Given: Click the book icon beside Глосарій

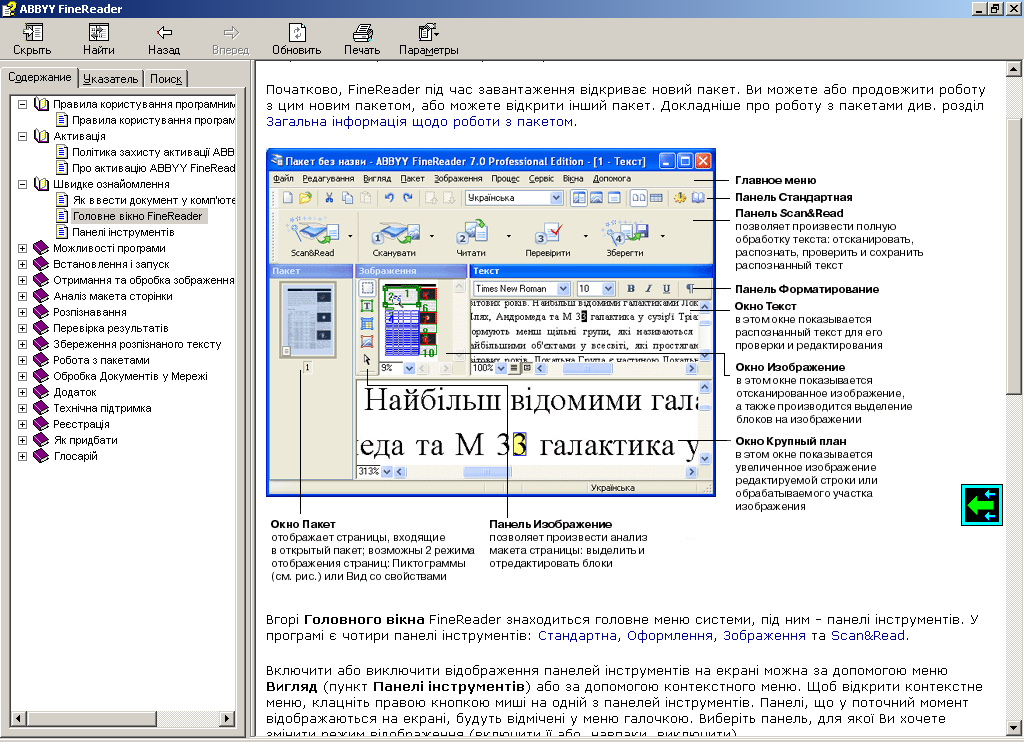Looking at the screenshot, I should (41, 456).
